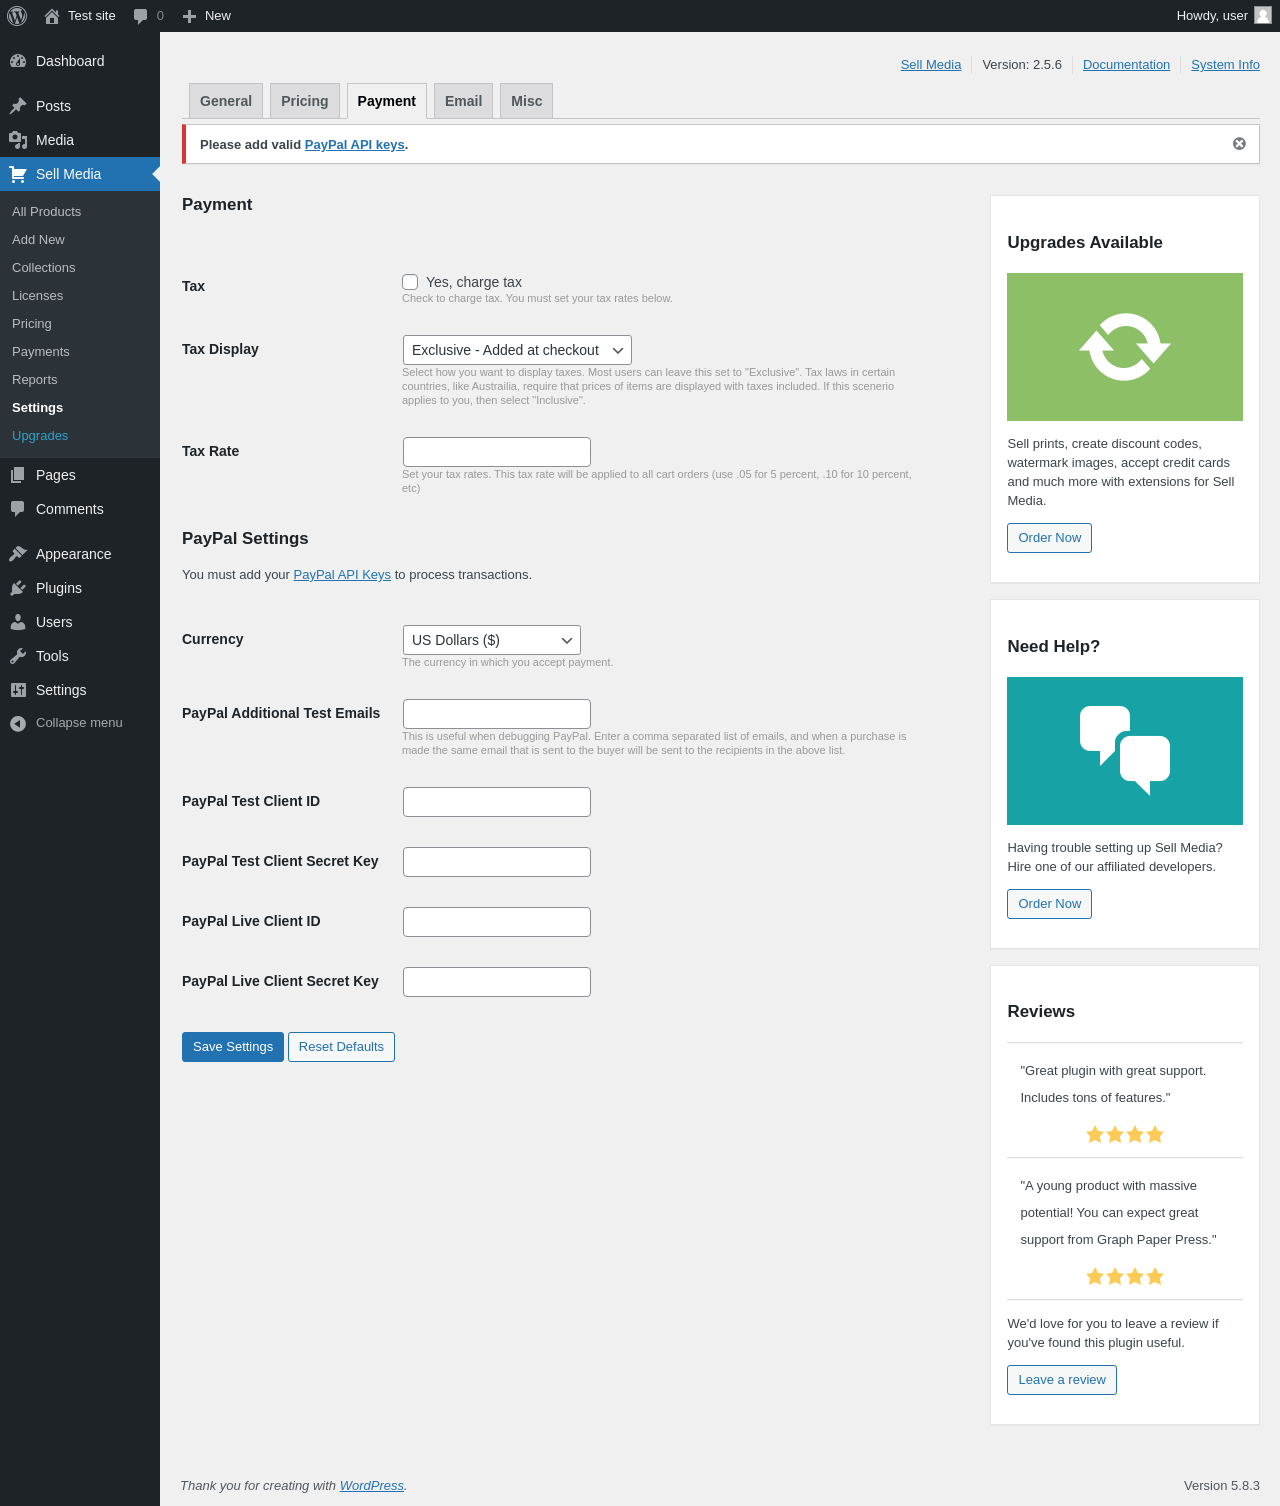Screen dimensions: 1280x1506
Task: Click the Posts pin icon
Action: pos(18,106)
